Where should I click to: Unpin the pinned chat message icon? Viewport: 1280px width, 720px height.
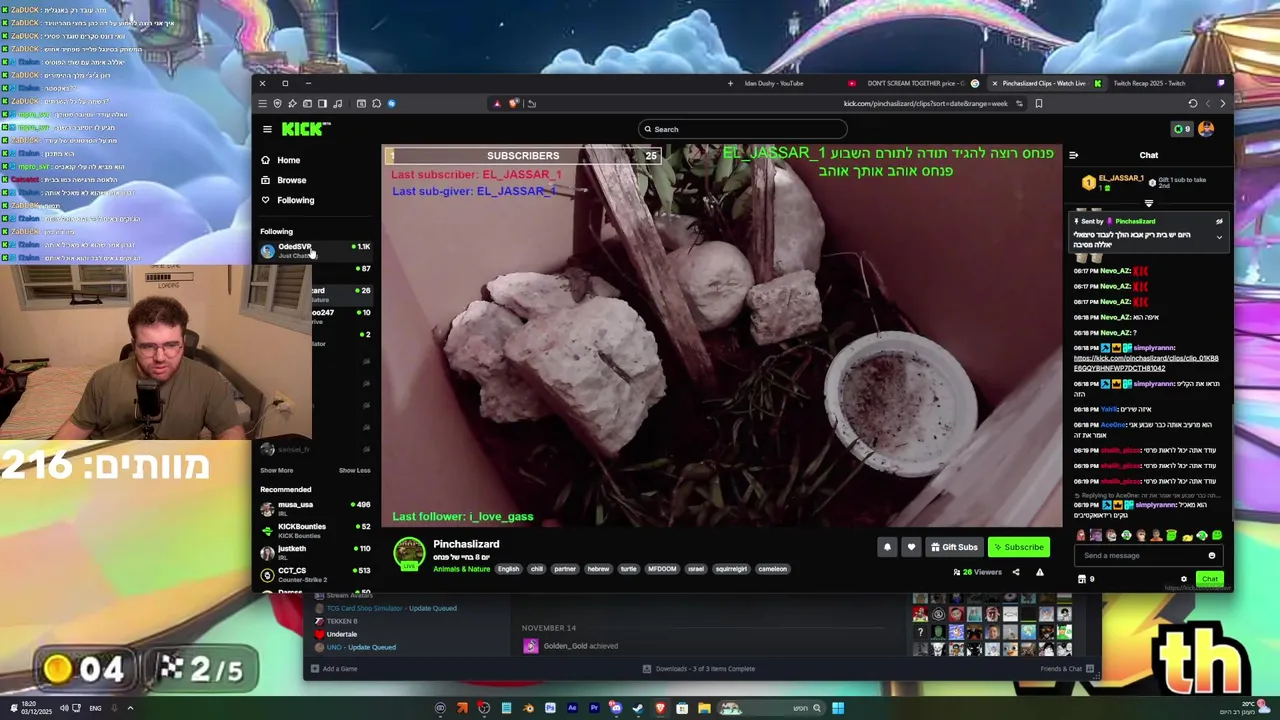pyautogui.click(x=1219, y=221)
